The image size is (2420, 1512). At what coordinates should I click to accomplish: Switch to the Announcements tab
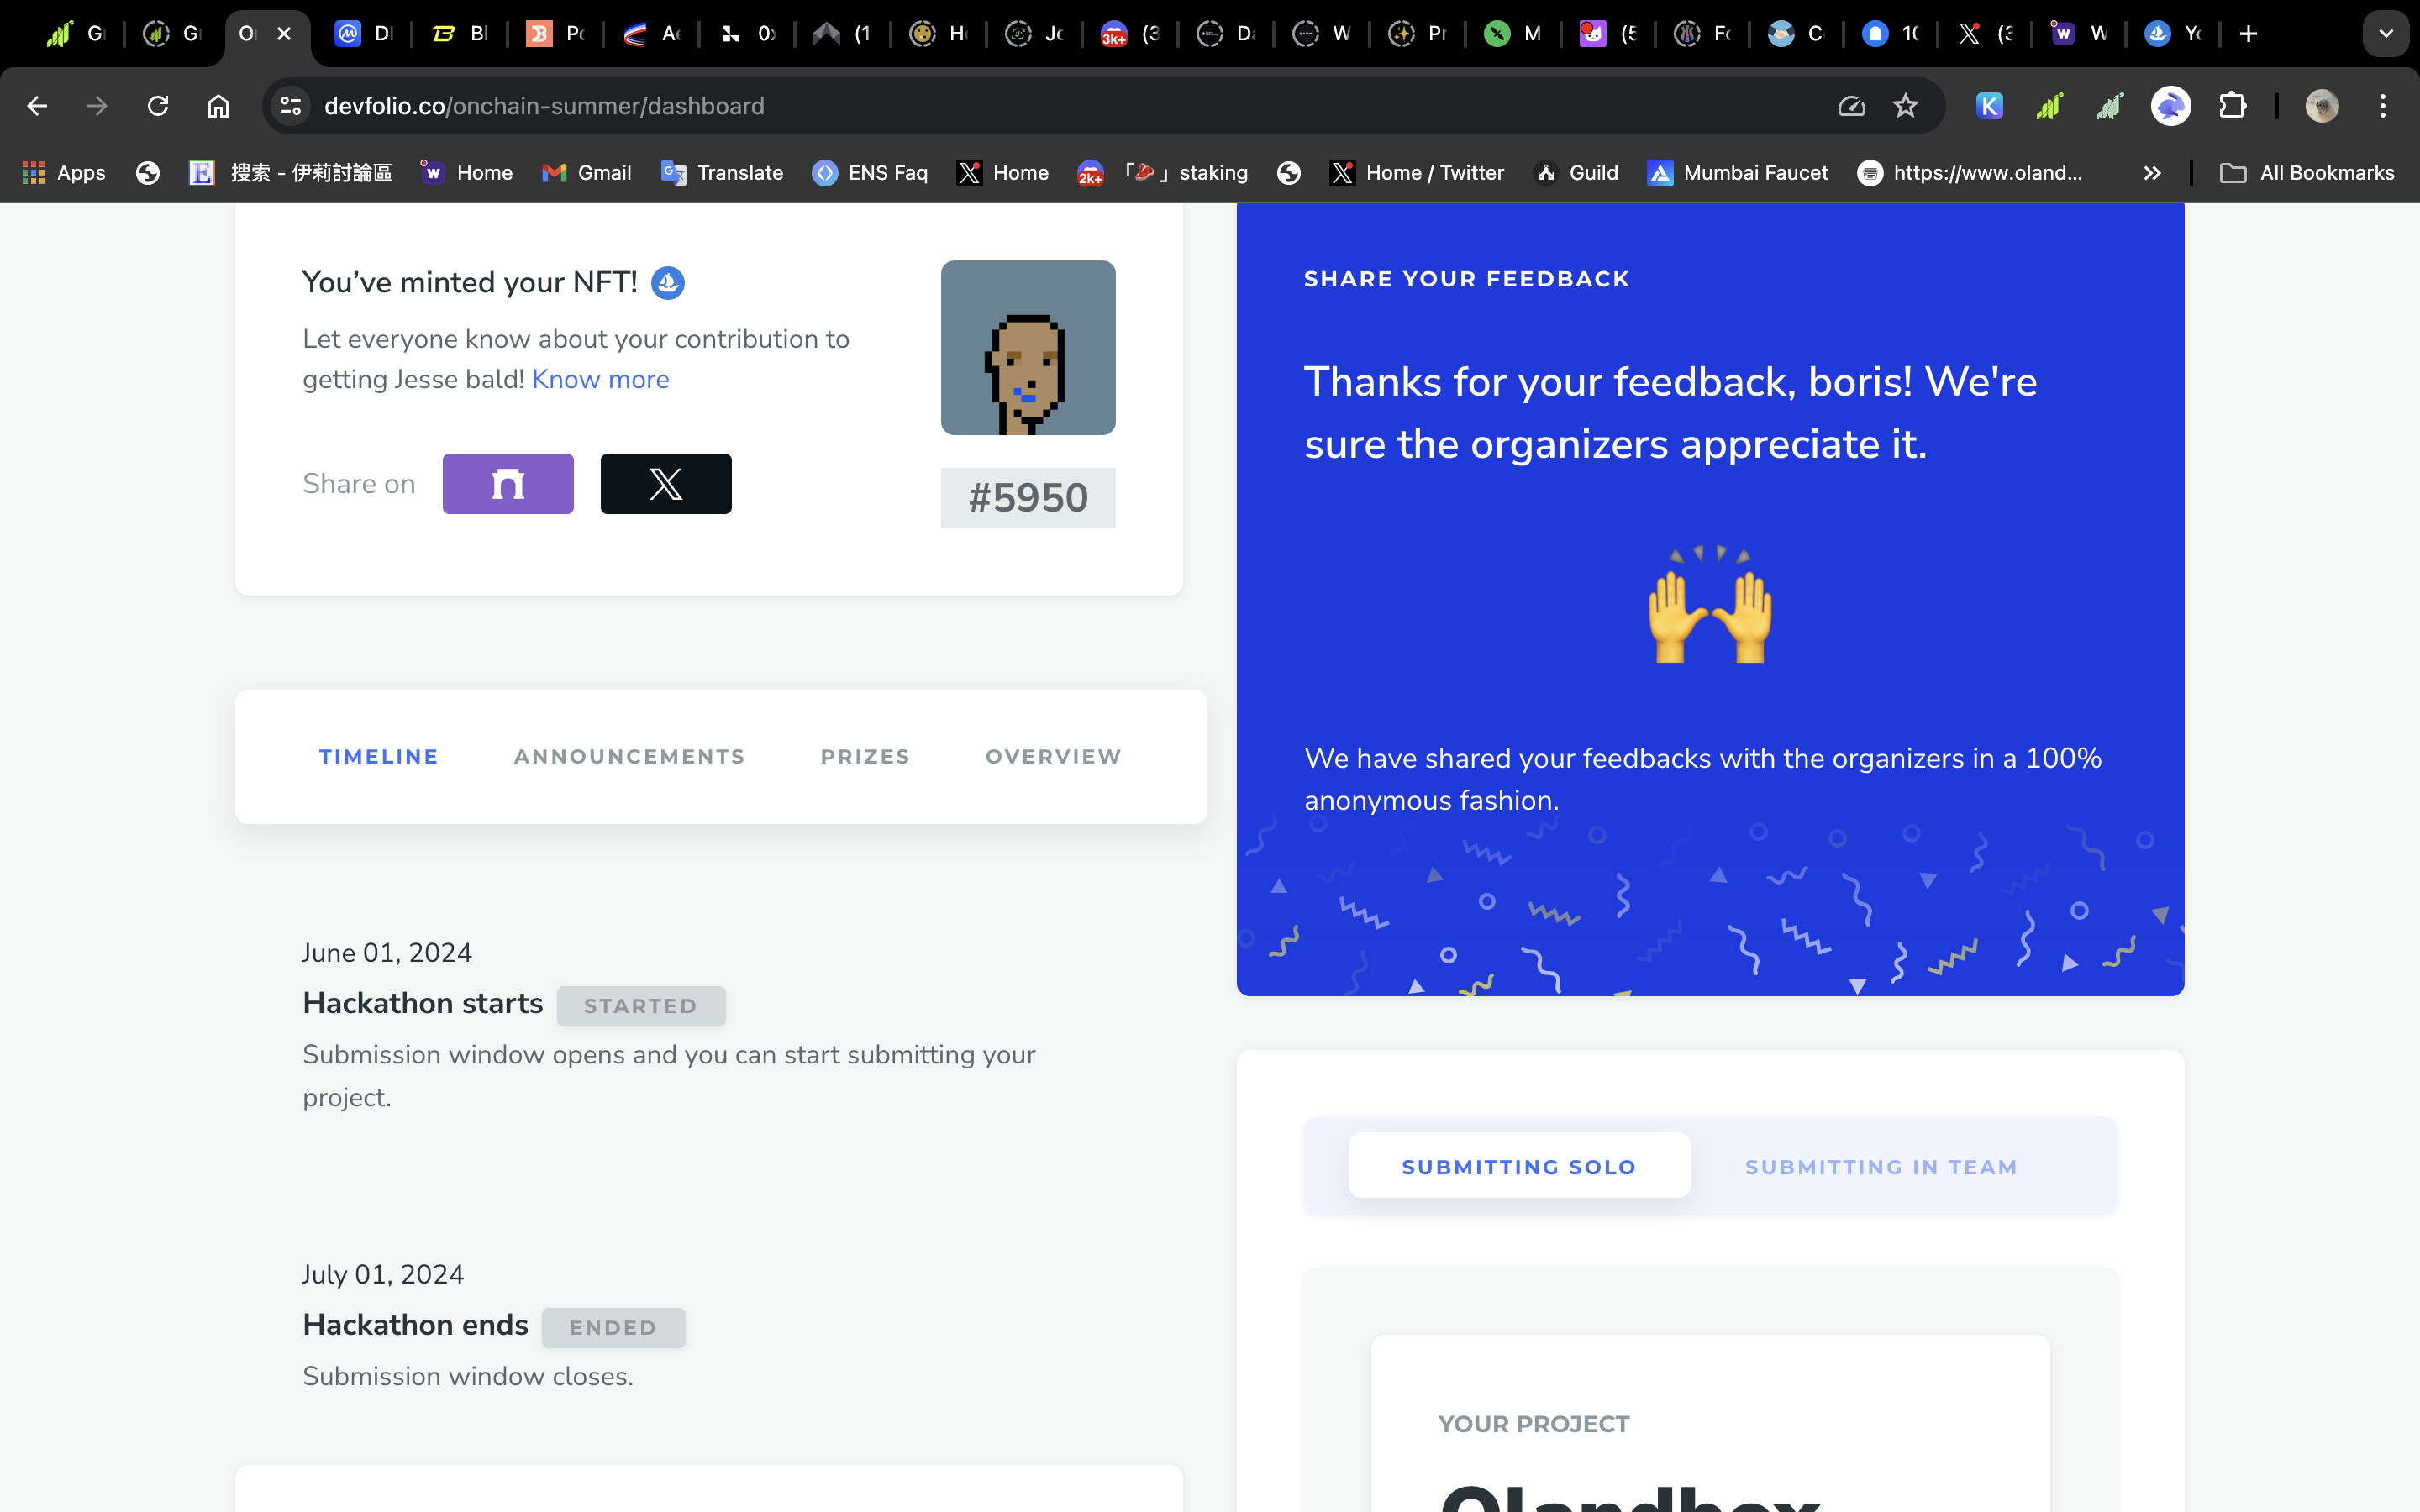point(630,757)
